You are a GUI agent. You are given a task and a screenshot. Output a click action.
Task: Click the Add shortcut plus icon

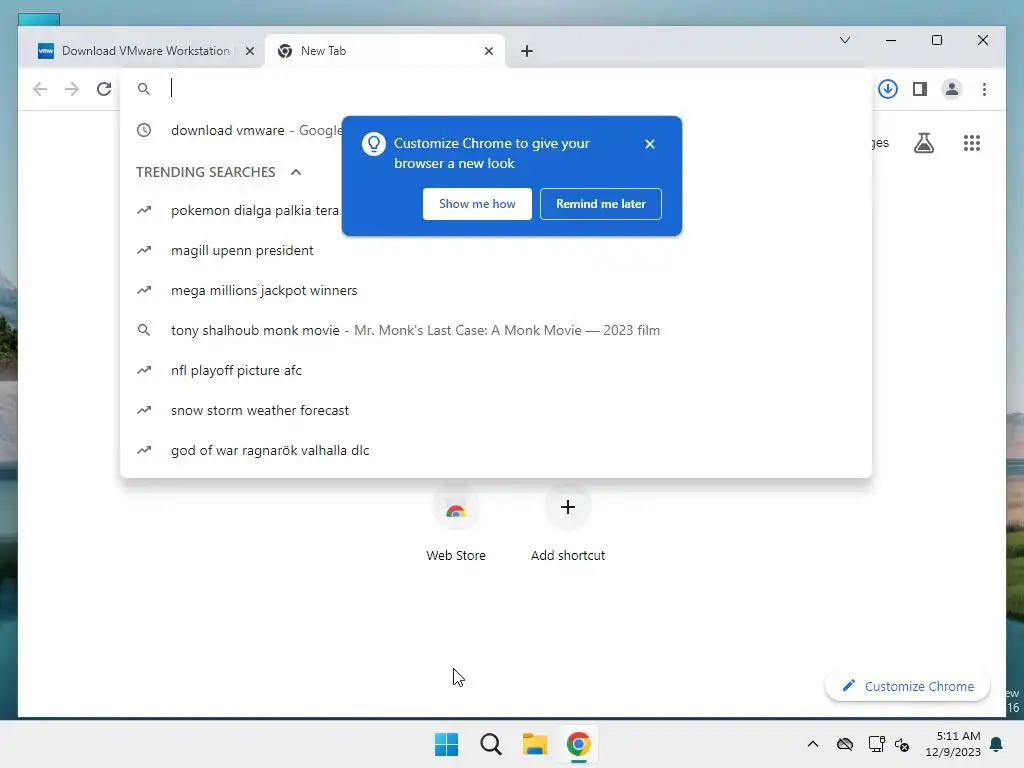568,507
